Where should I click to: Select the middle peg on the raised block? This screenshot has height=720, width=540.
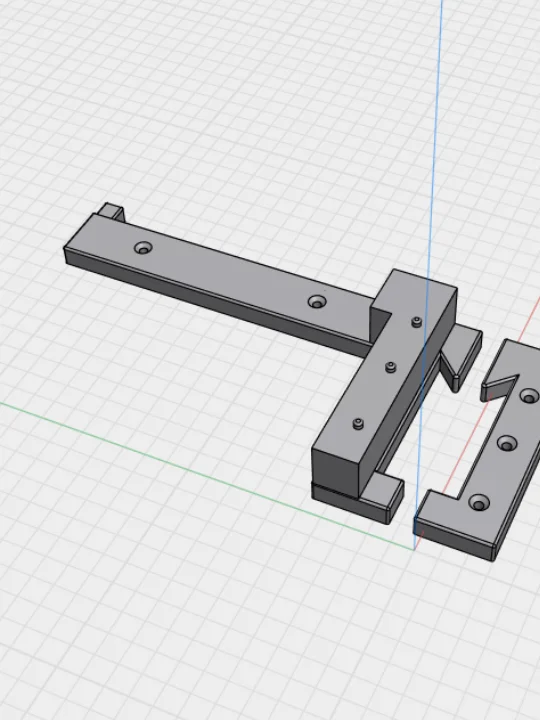tap(390, 367)
